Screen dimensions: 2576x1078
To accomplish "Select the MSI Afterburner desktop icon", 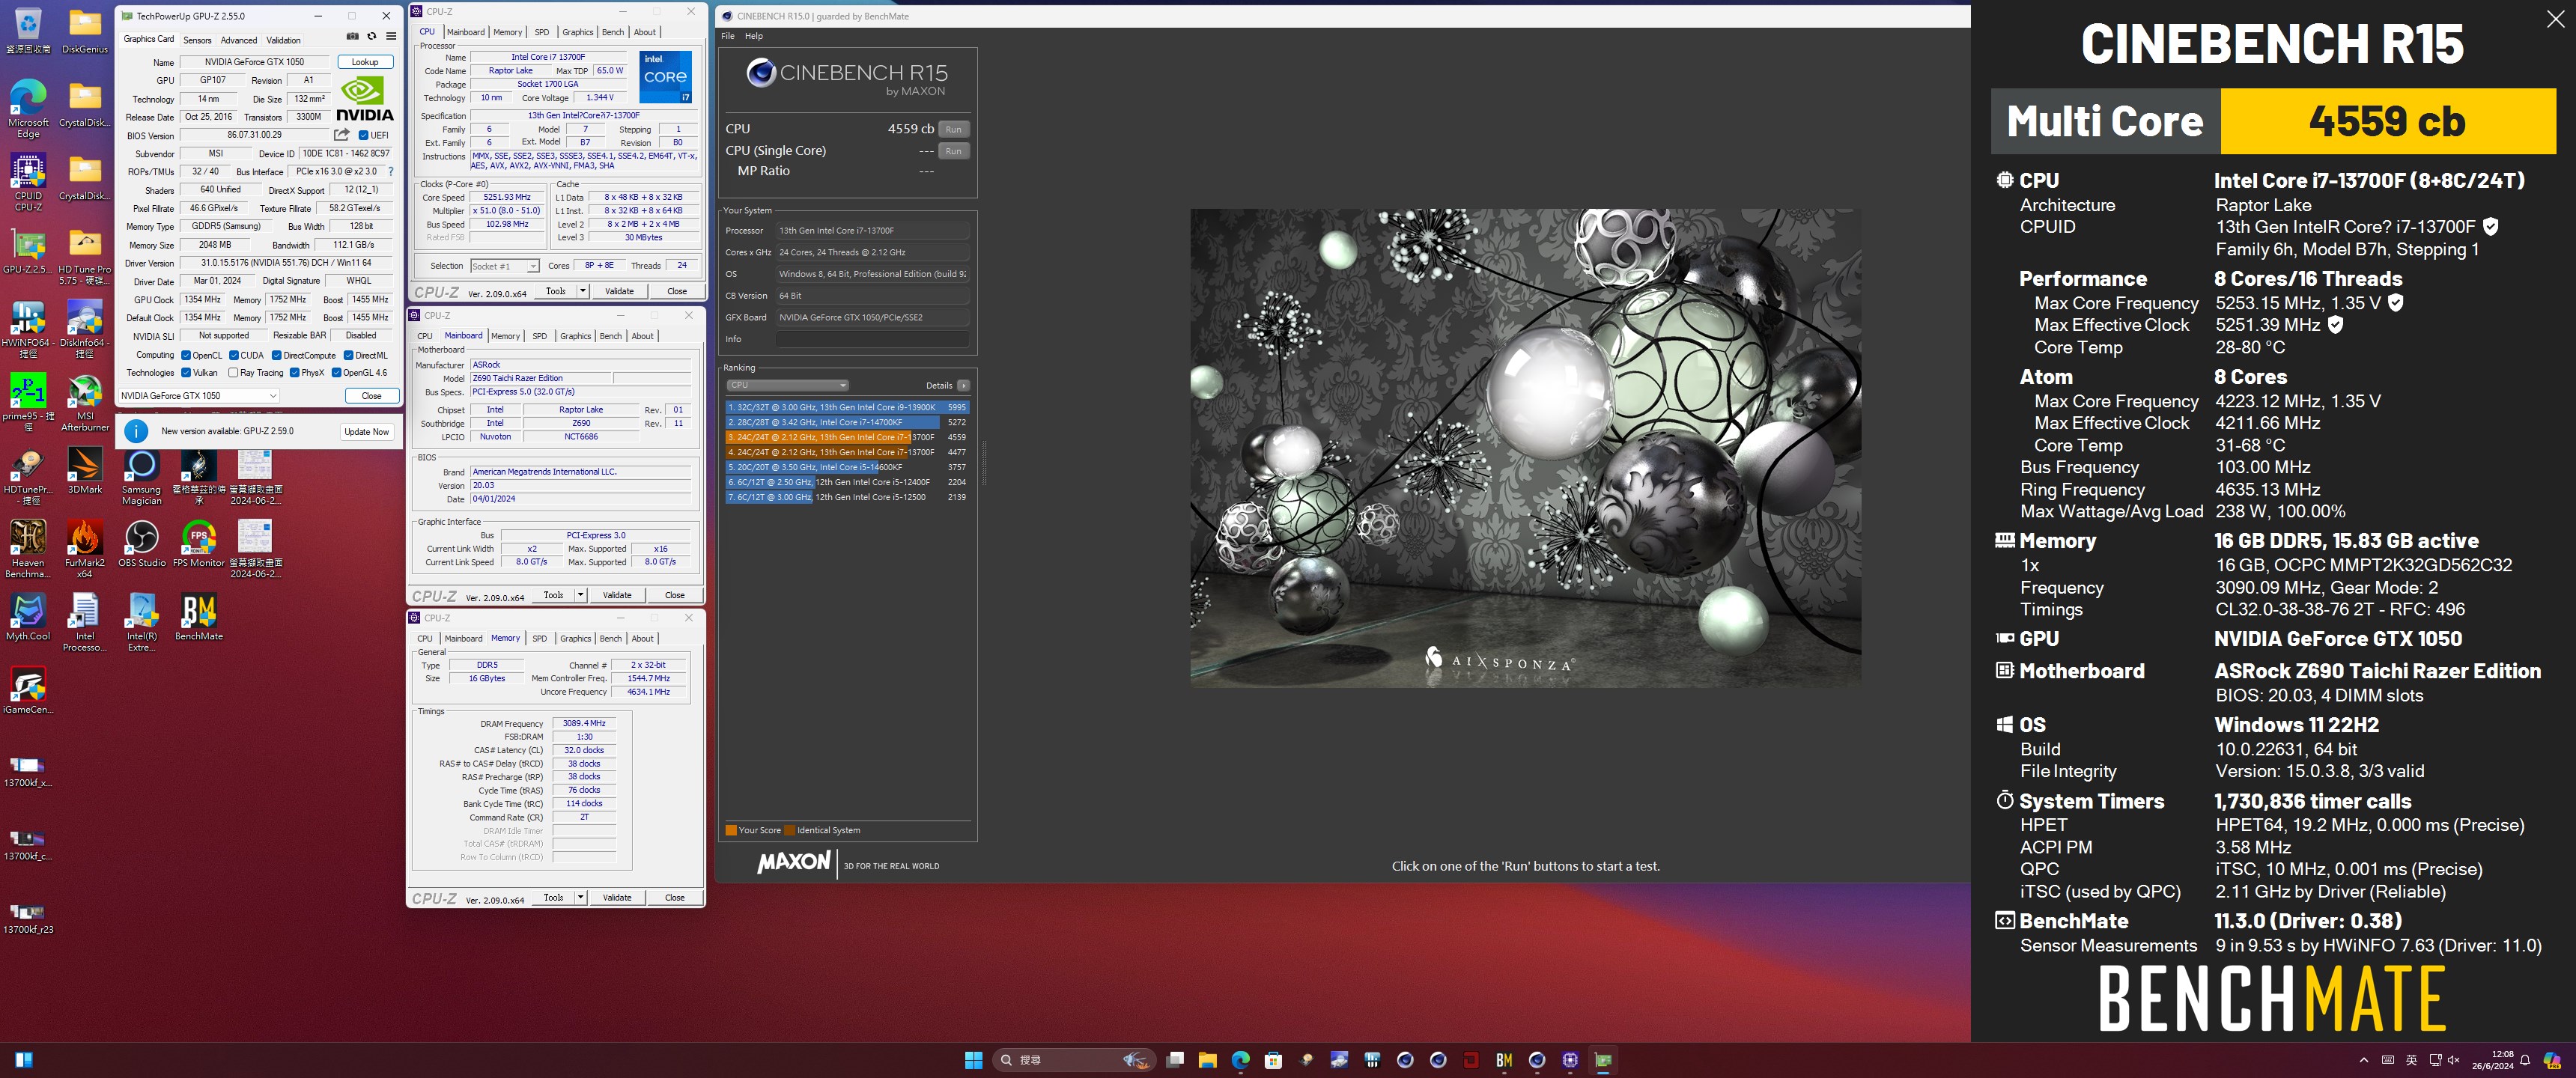I will [x=85, y=402].
